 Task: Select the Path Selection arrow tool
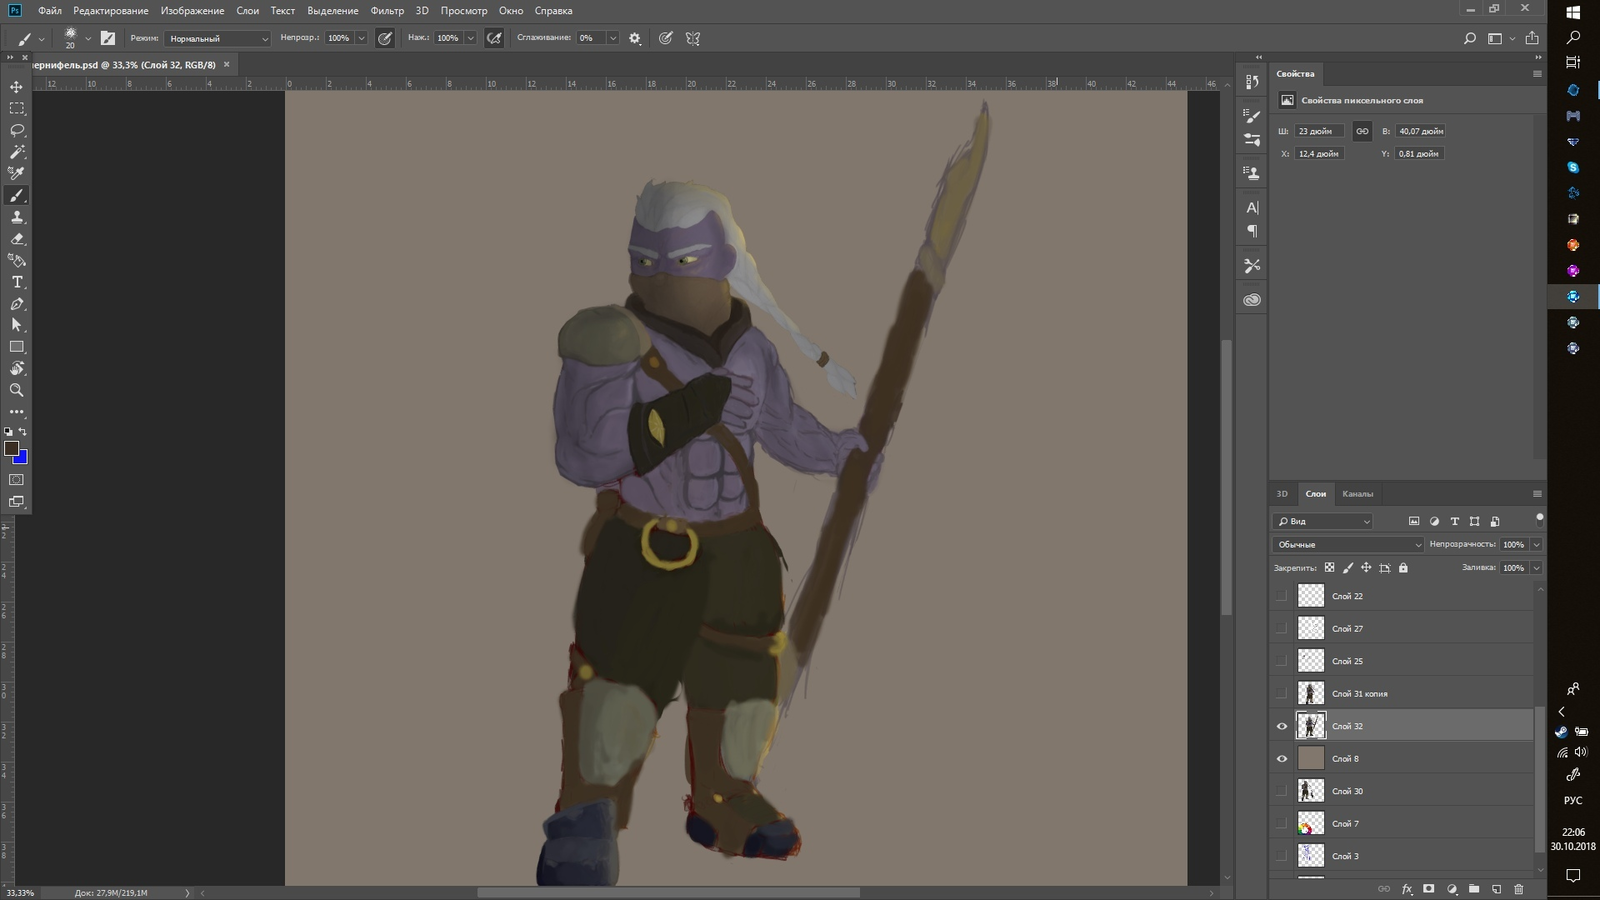[x=16, y=325]
